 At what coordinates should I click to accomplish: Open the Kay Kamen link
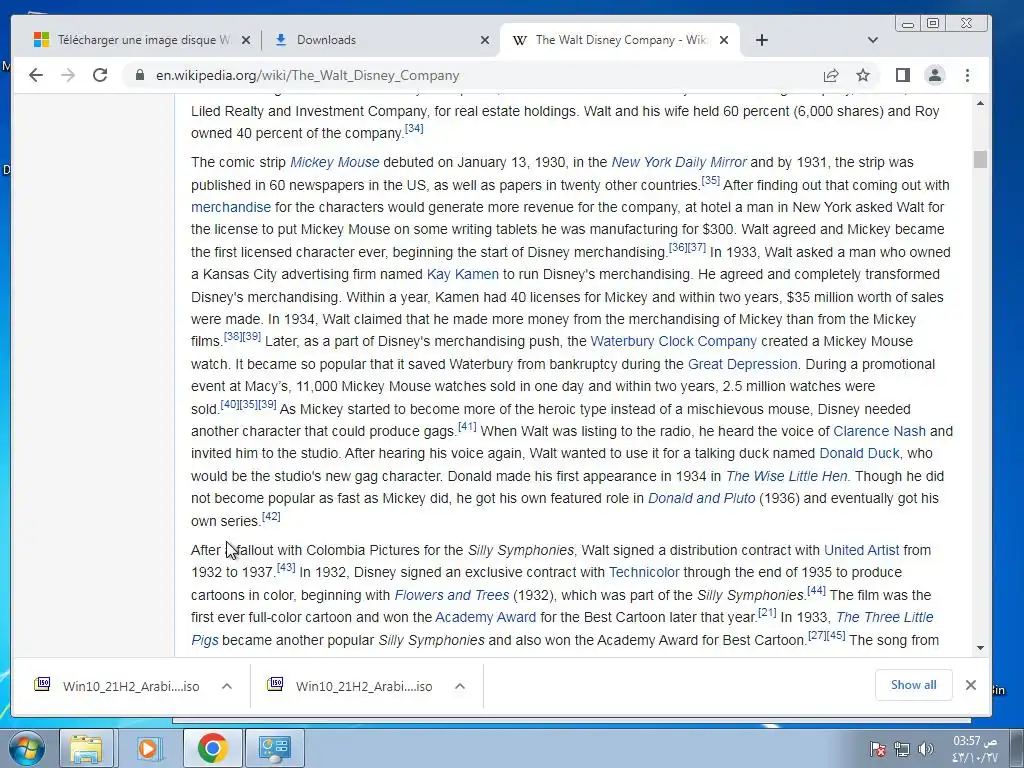(x=462, y=274)
